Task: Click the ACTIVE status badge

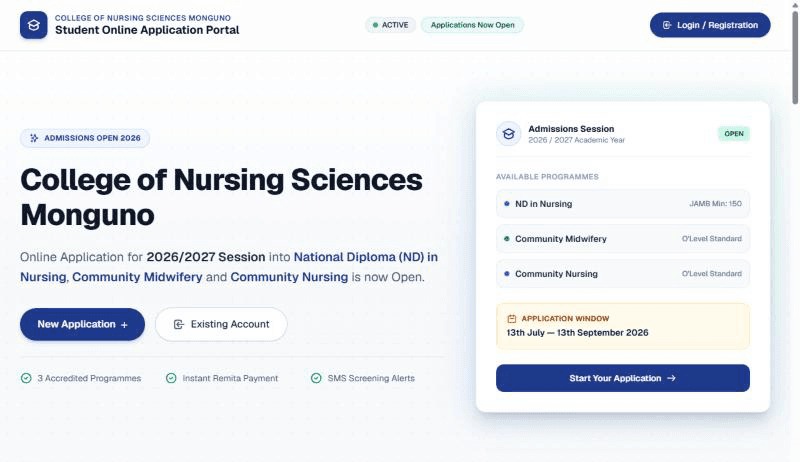Action: pyautogui.click(x=390, y=25)
